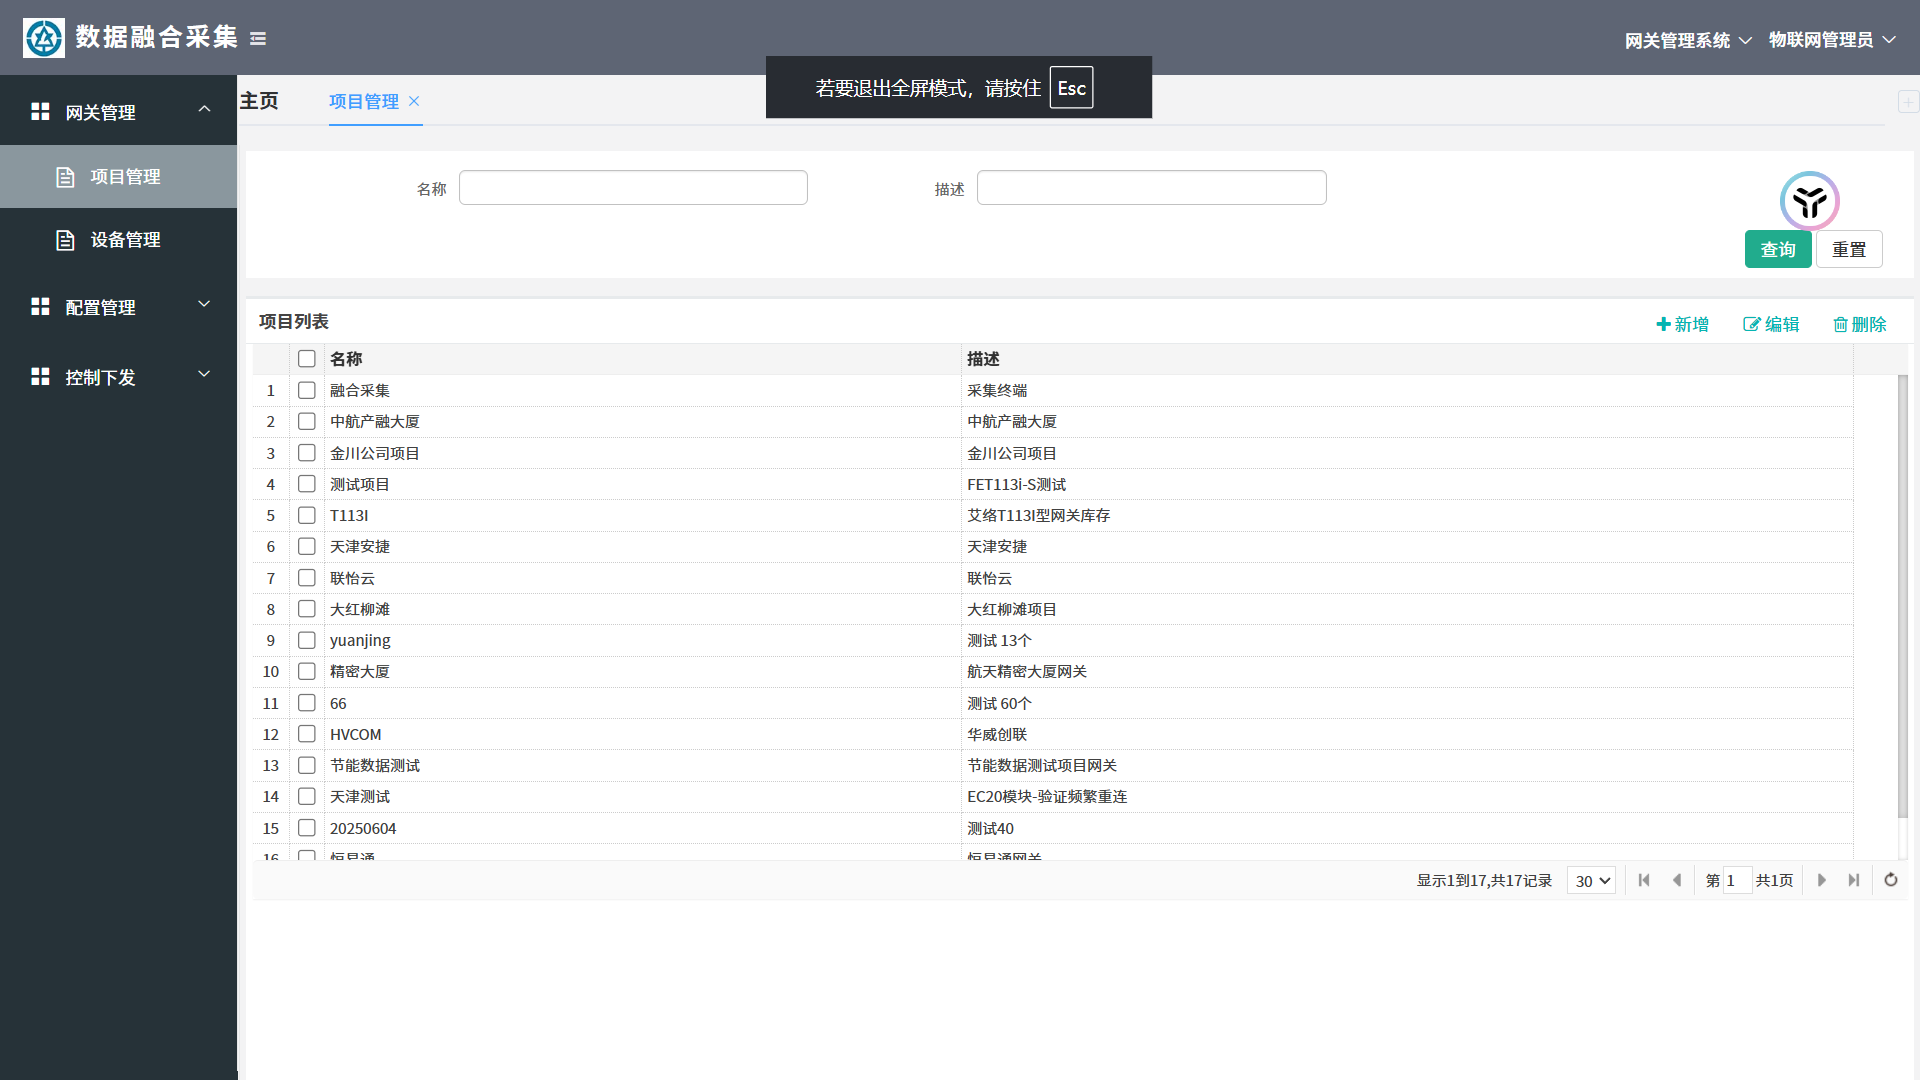Close the 项目管理 tab
The width and height of the screenshot is (1920, 1080).
point(414,101)
